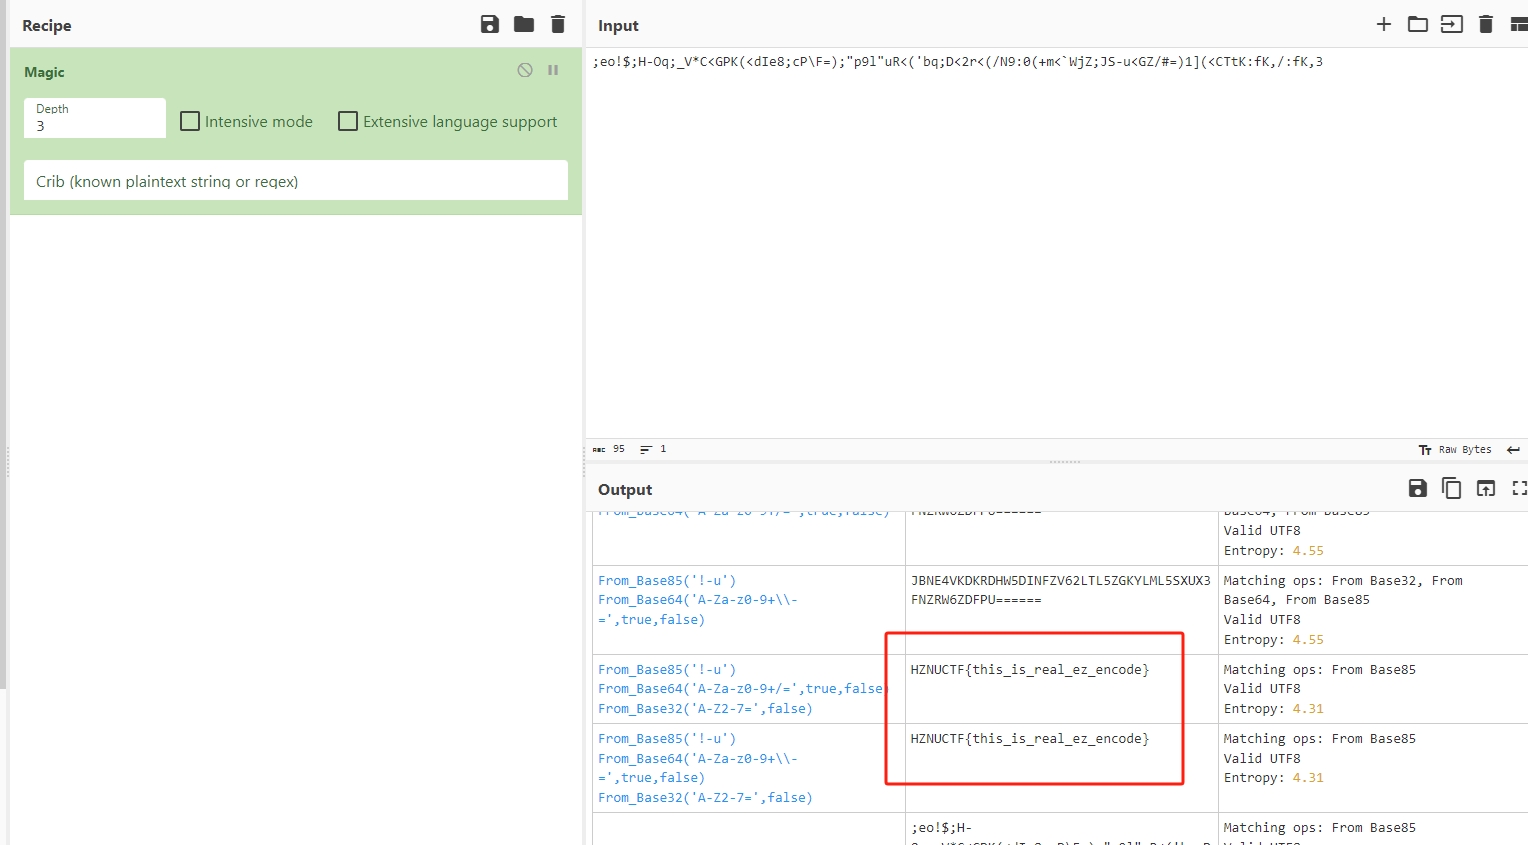The height and width of the screenshot is (845, 1528).
Task: Set breakpoint on Magic operation
Action: click(553, 70)
